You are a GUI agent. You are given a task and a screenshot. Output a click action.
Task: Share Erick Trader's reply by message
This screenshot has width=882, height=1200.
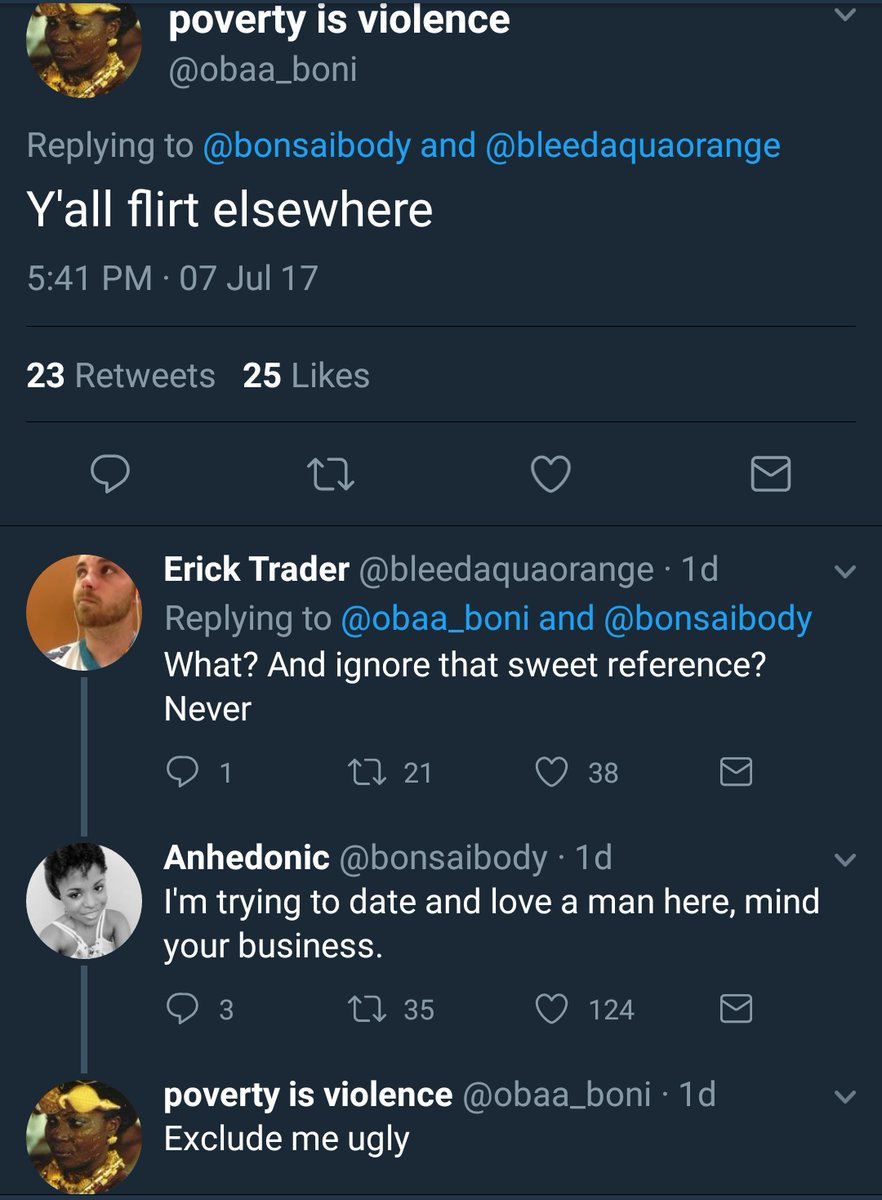point(736,772)
